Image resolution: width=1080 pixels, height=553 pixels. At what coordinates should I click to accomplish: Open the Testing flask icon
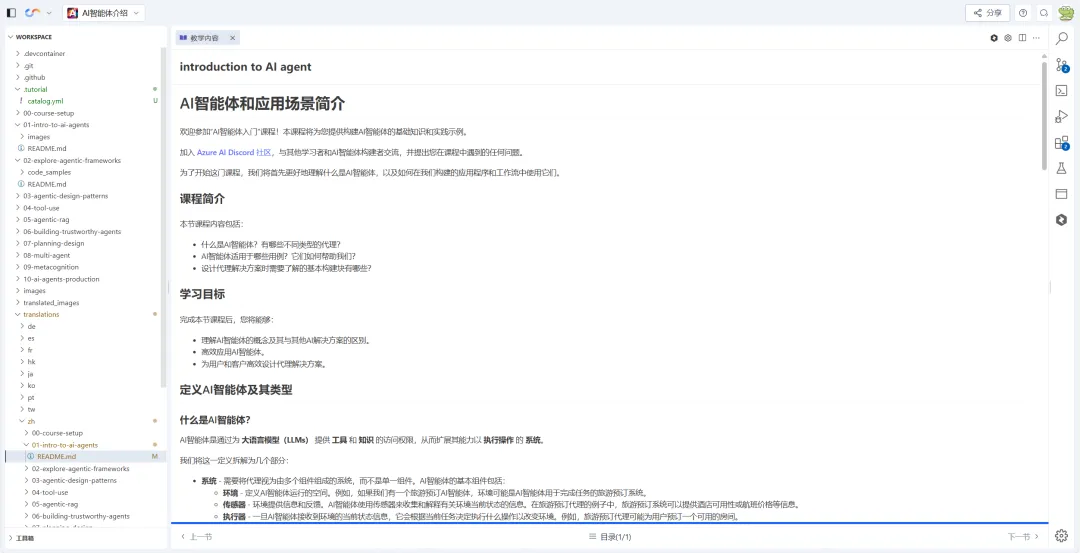click(1061, 168)
